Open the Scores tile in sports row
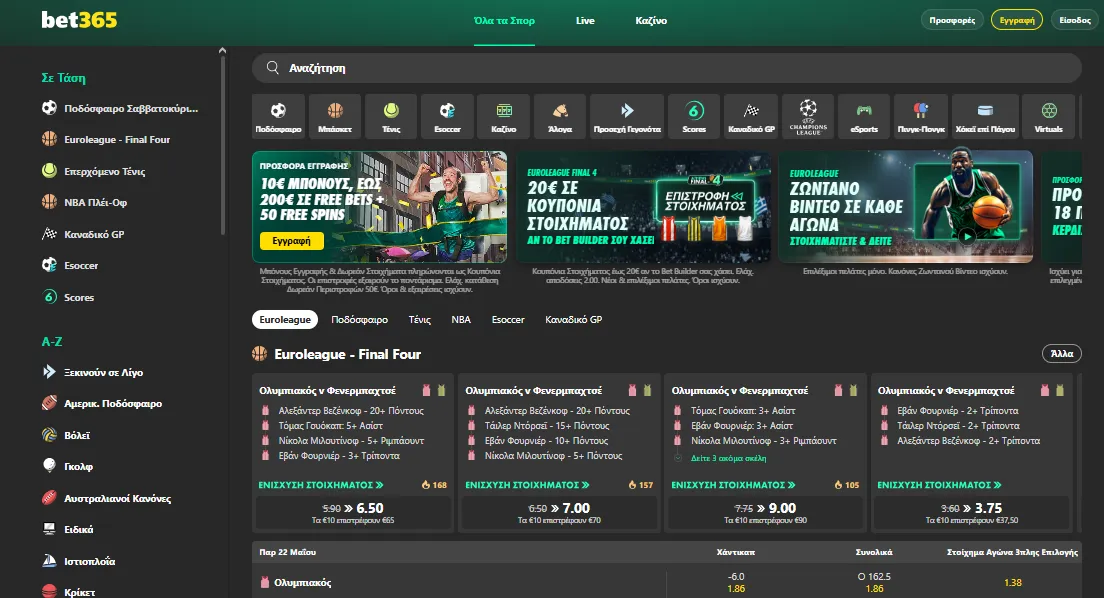This screenshot has height=598, width=1104. [694, 116]
